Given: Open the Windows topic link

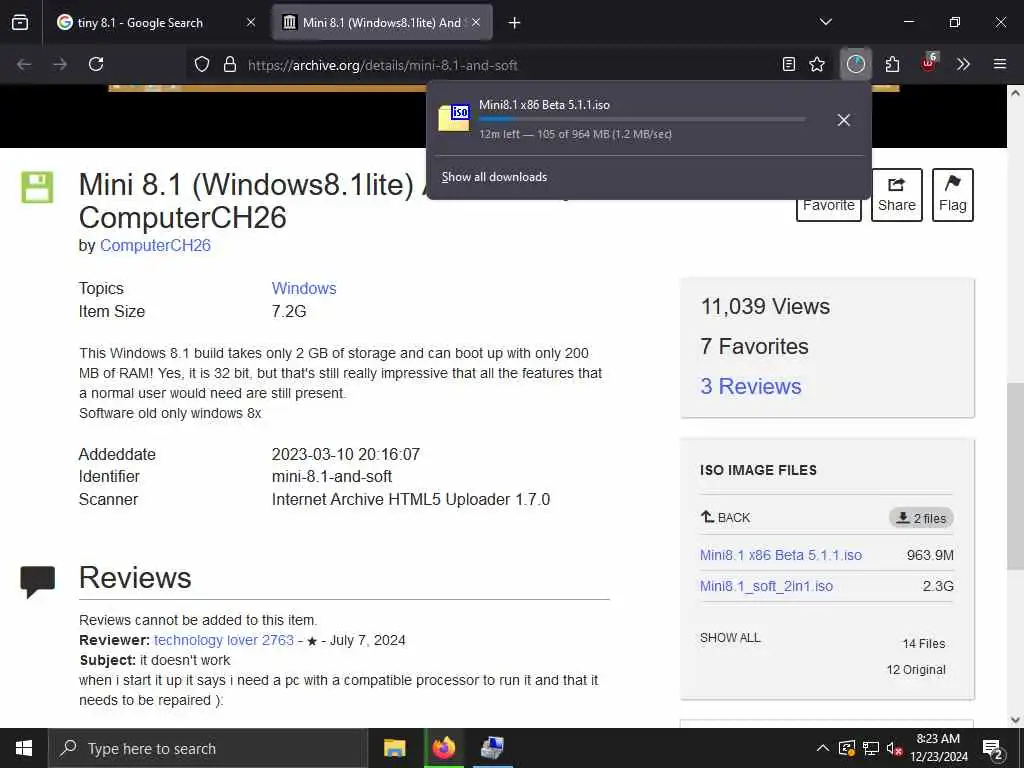Looking at the screenshot, I should point(304,288).
